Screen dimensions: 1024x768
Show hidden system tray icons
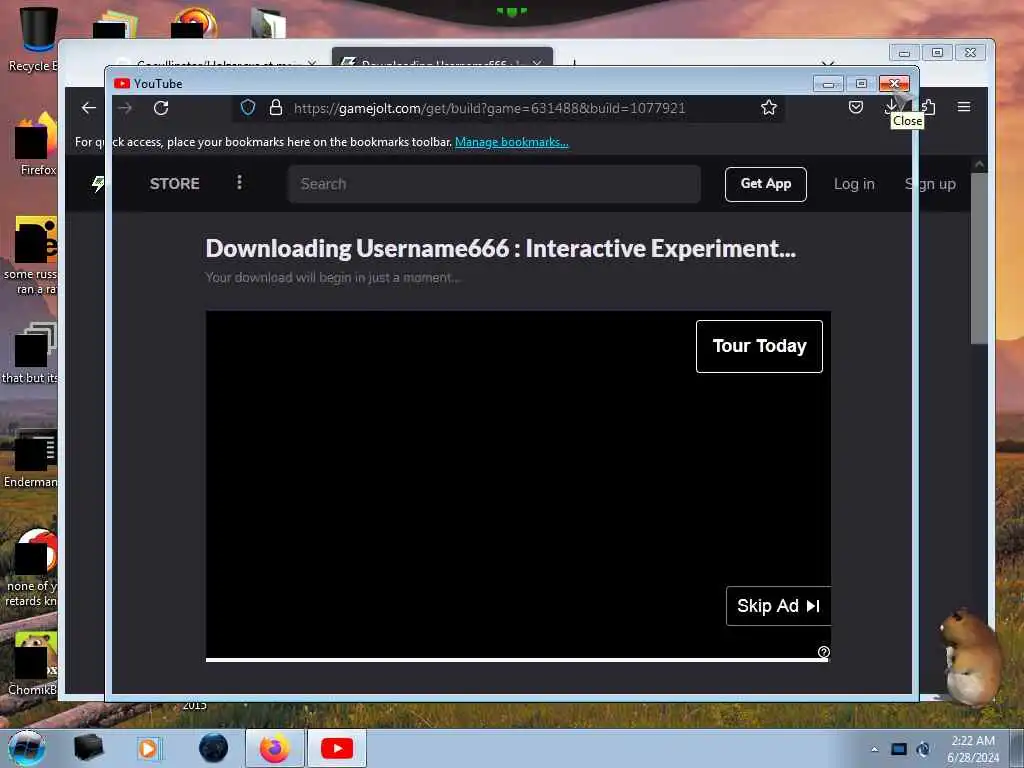(874, 749)
